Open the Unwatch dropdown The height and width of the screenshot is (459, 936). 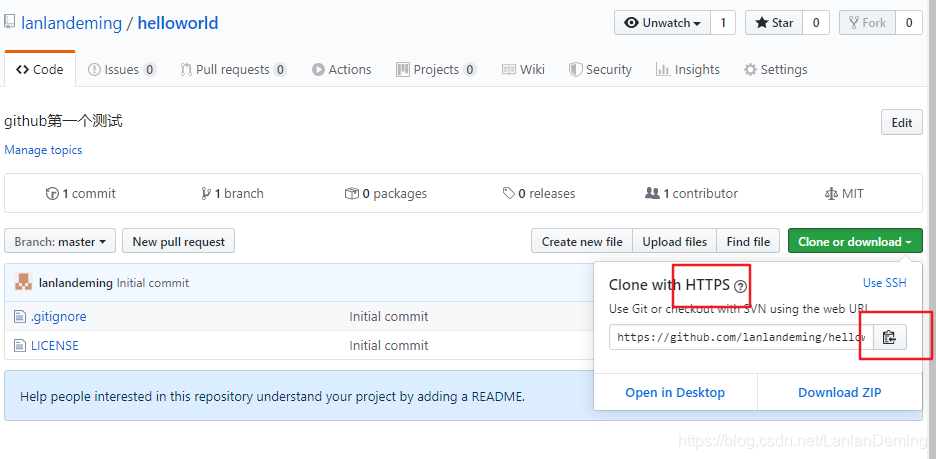tap(662, 23)
